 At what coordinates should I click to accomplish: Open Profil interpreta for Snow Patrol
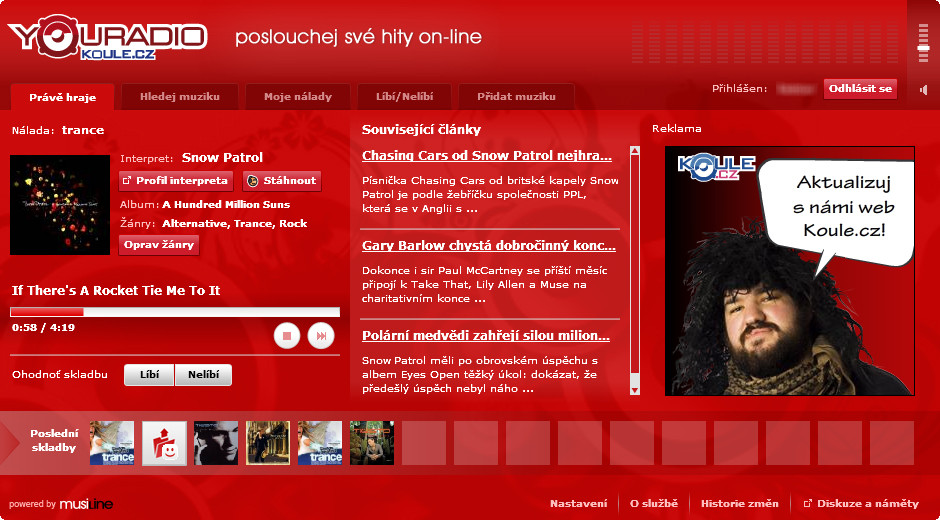[x=176, y=181]
